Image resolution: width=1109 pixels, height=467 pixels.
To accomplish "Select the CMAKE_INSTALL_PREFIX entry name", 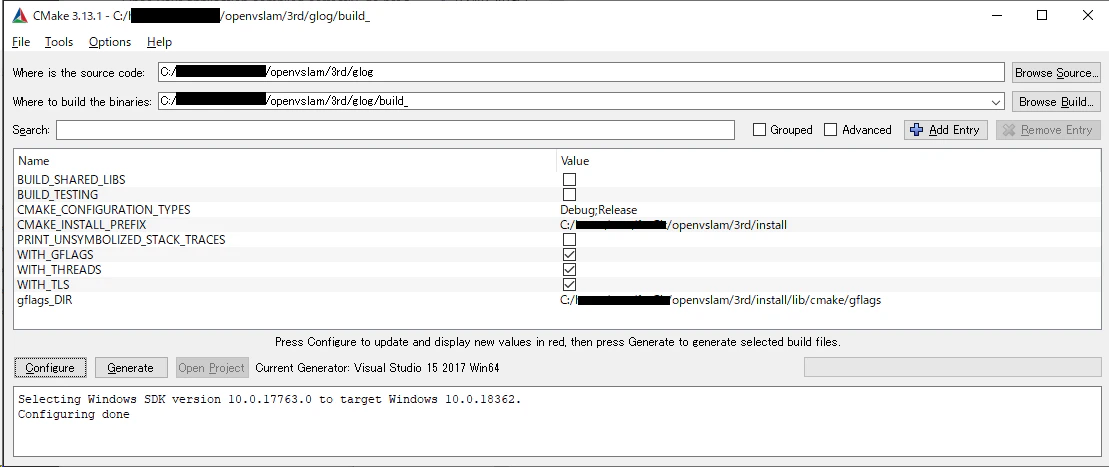I will point(81,225).
